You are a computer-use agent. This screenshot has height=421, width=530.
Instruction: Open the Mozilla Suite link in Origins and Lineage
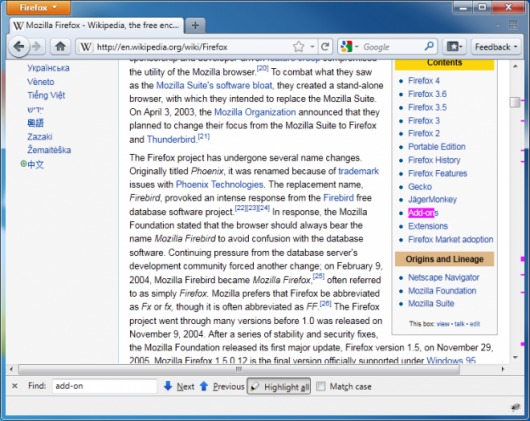(x=431, y=303)
